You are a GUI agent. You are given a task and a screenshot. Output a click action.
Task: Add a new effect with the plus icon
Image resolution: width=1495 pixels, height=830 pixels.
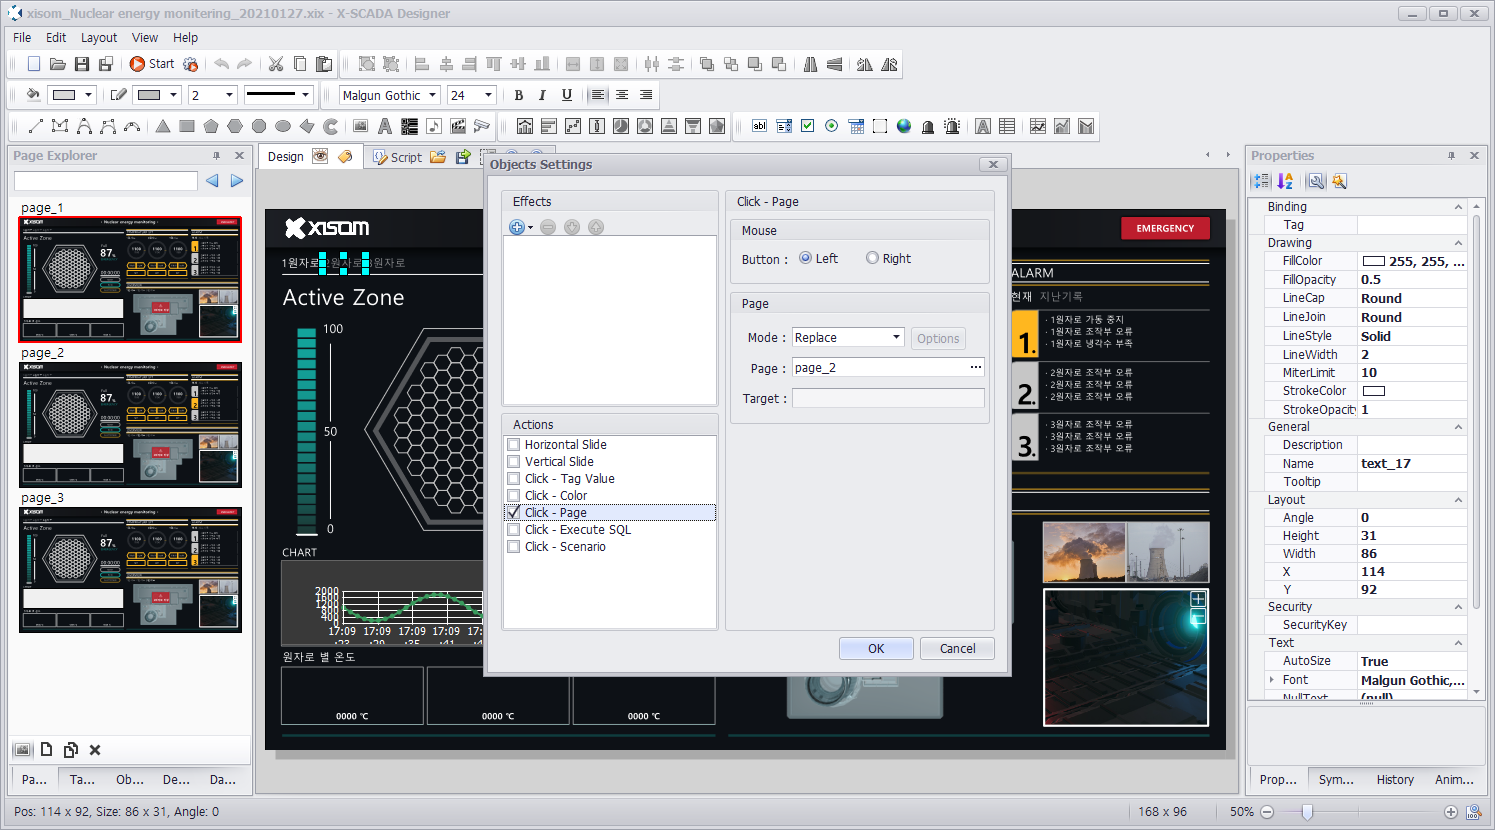click(517, 227)
